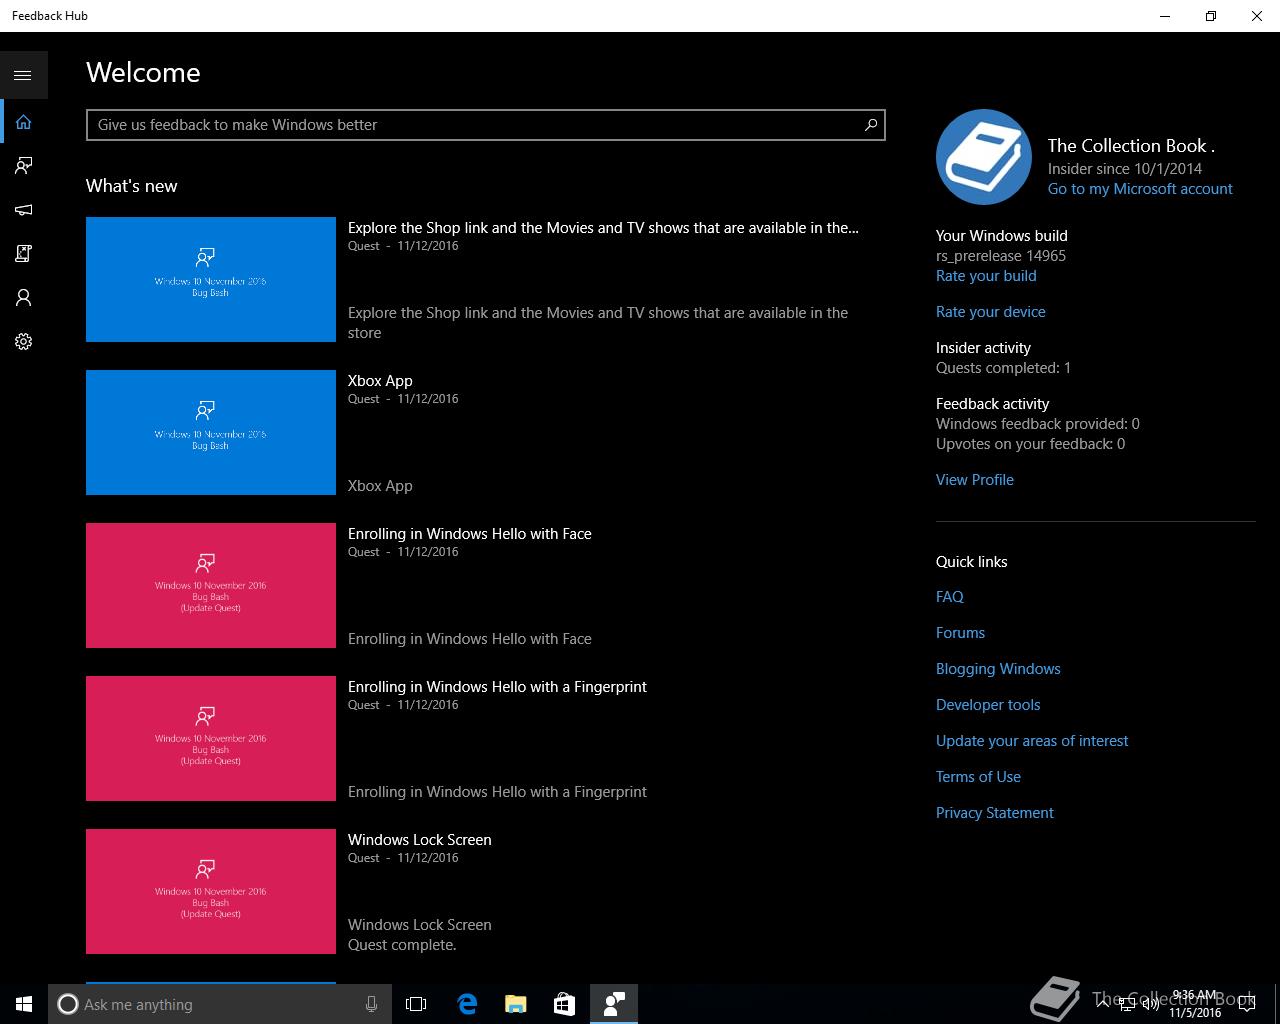Open the Xbox App quest thumbnail
1280x1024 pixels.
pyautogui.click(x=211, y=432)
